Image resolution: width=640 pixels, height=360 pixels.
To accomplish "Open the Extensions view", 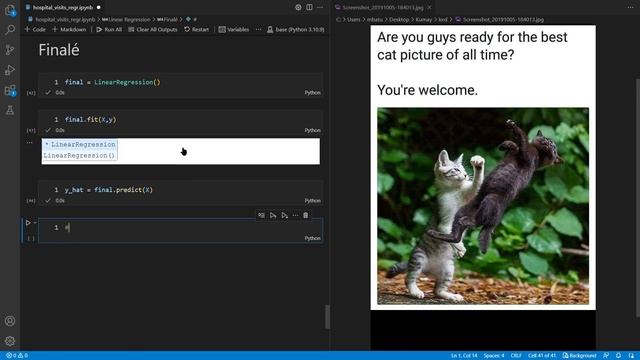I will pyautogui.click(x=10, y=90).
